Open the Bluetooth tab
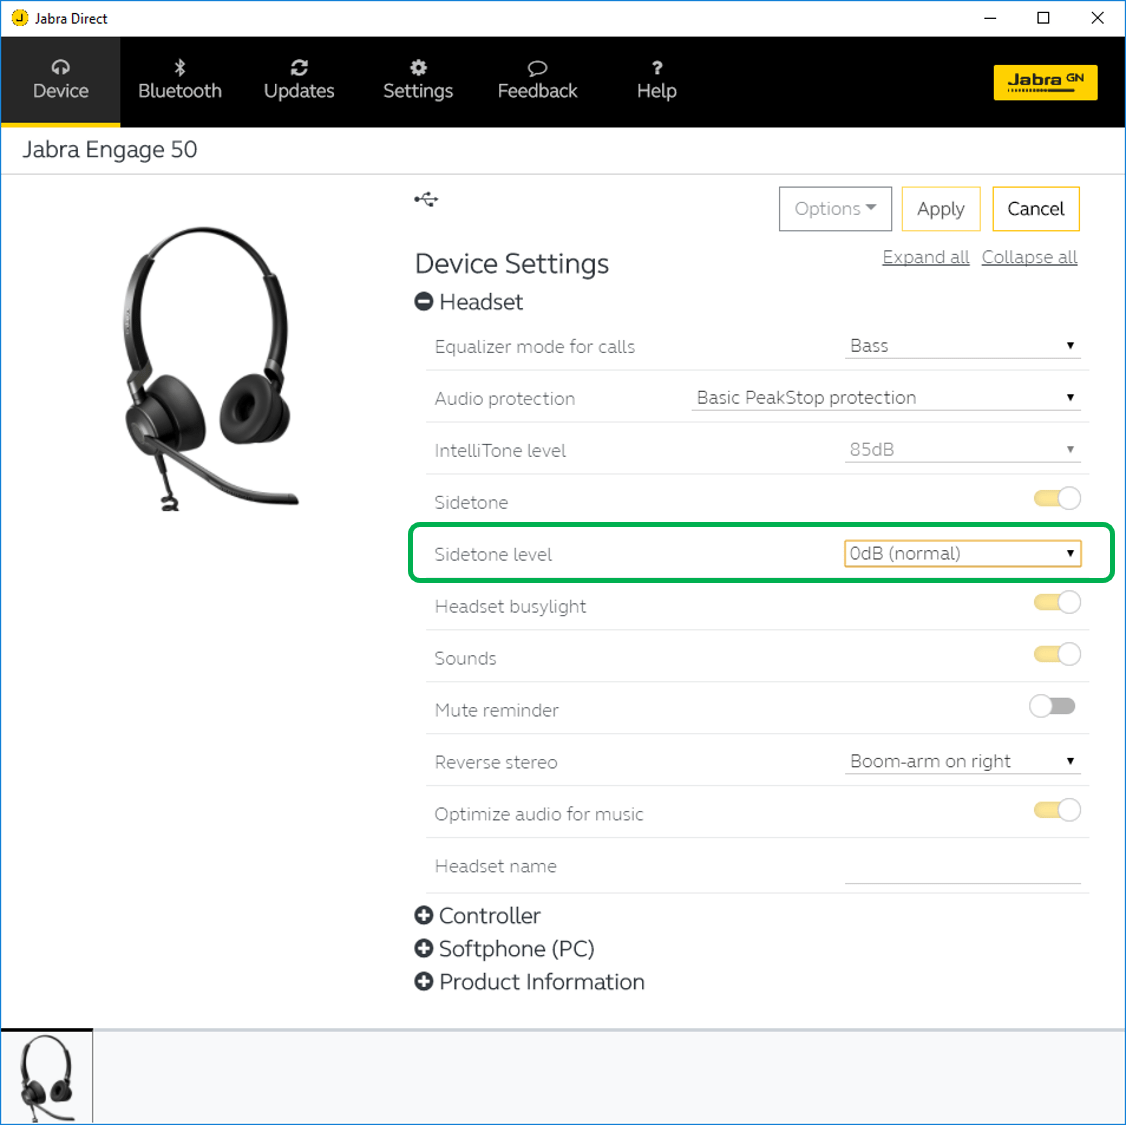 (x=180, y=81)
